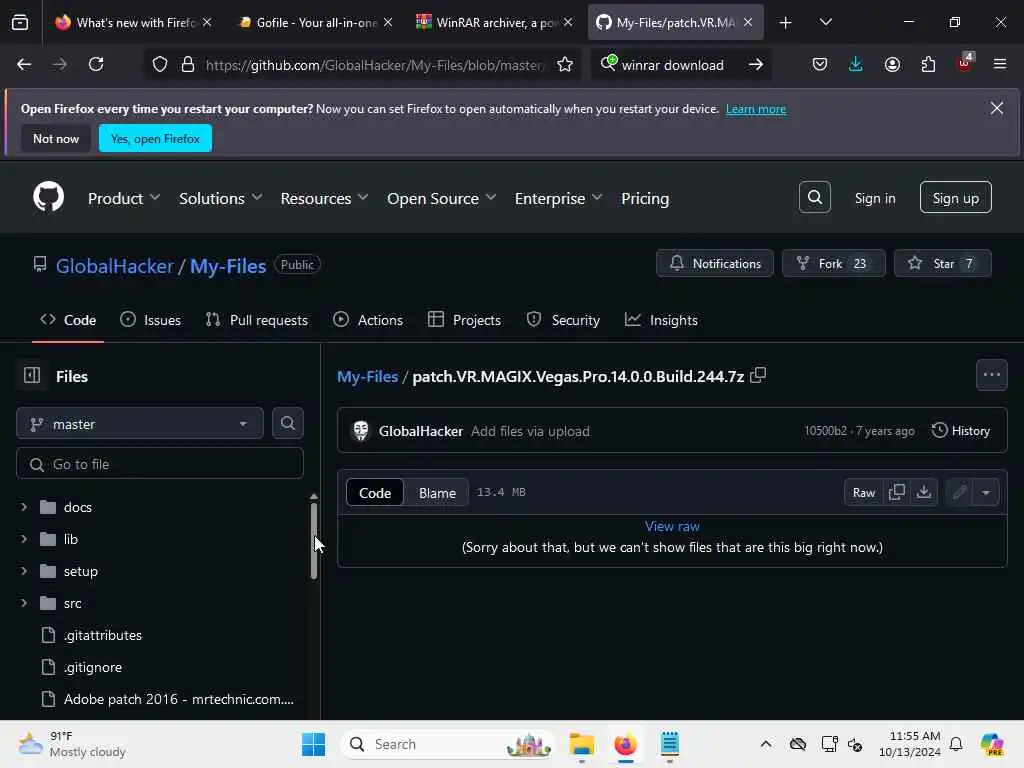Image resolution: width=1024 pixels, height=768 pixels.
Task: Open File Explorer from taskbar
Action: tap(581, 744)
